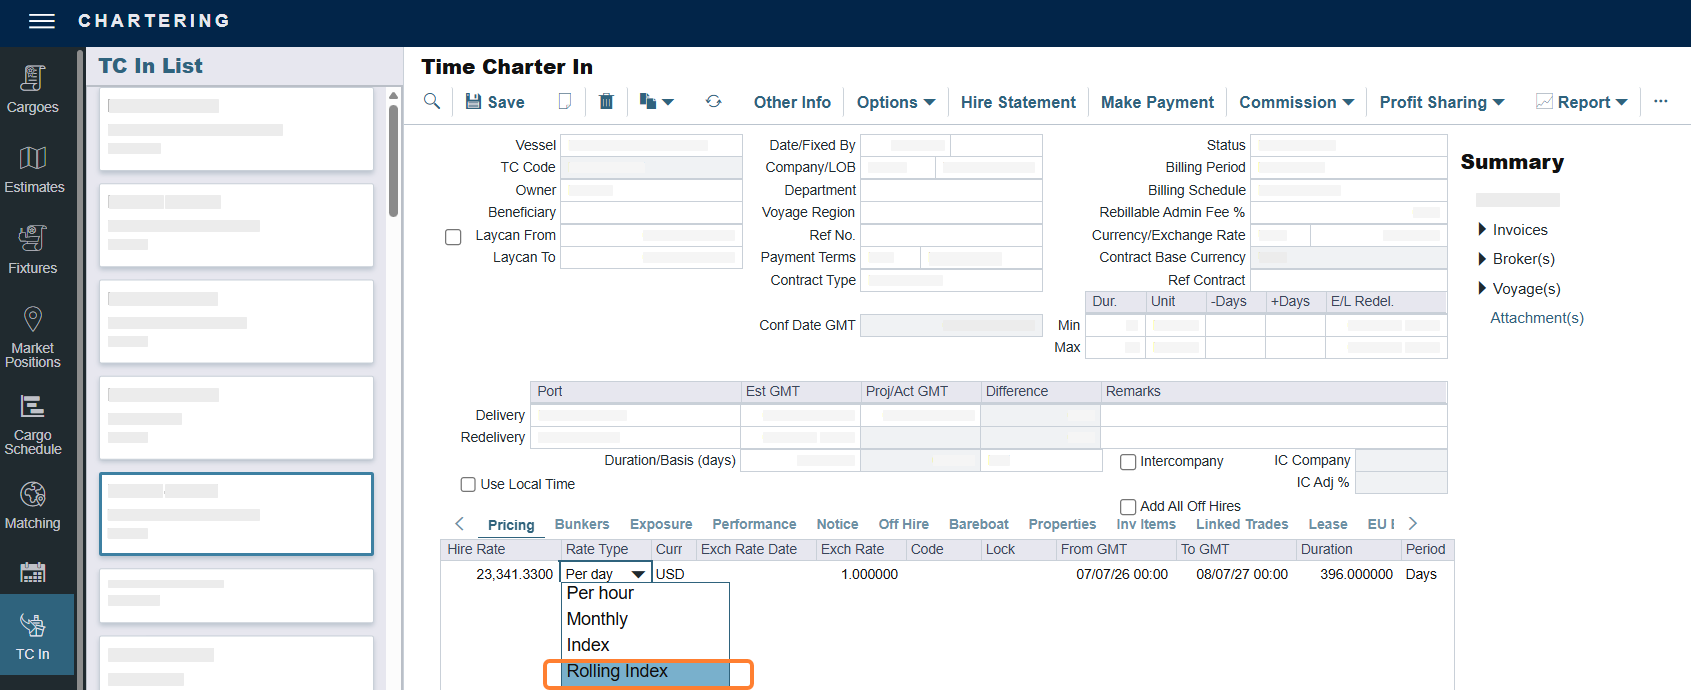Refresh the Time Charter In form
Viewport: 1691px width, 690px height.
click(x=713, y=101)
